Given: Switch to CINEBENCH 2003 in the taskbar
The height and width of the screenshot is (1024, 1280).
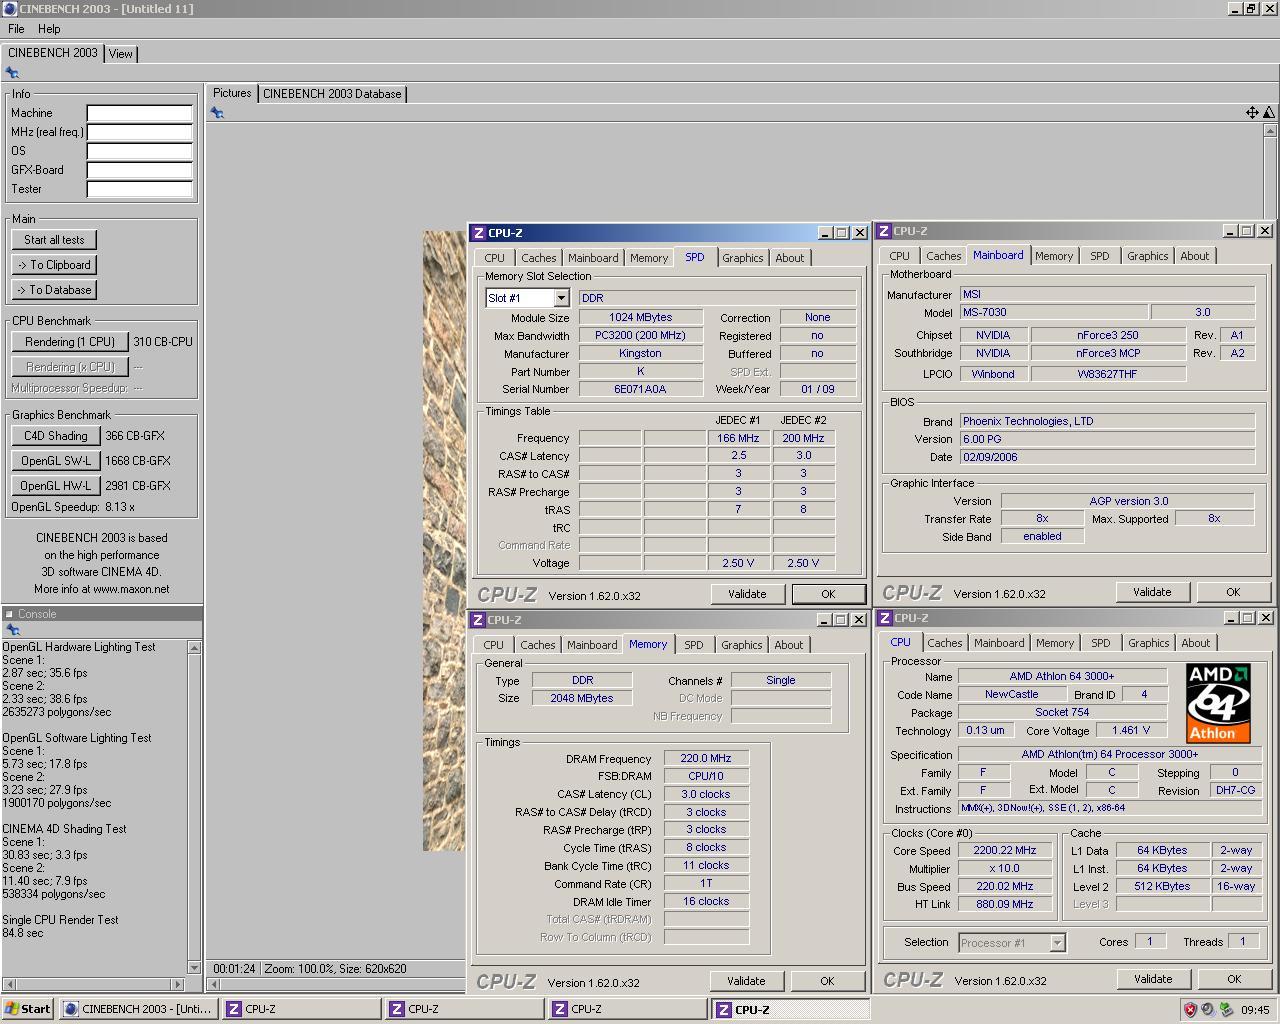Looking at the screenshot, I should coord(138,1009).
